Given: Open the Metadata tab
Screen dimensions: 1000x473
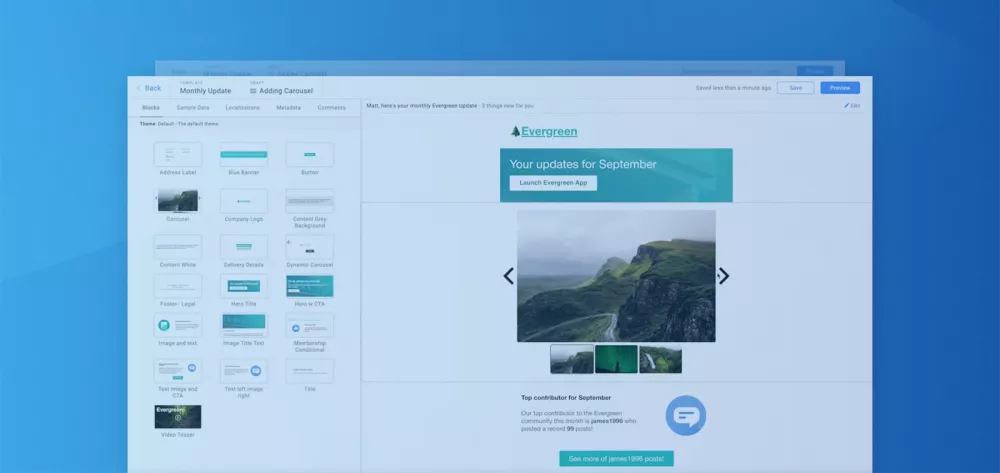Looking at the screenshot, I should pos(288,108).
